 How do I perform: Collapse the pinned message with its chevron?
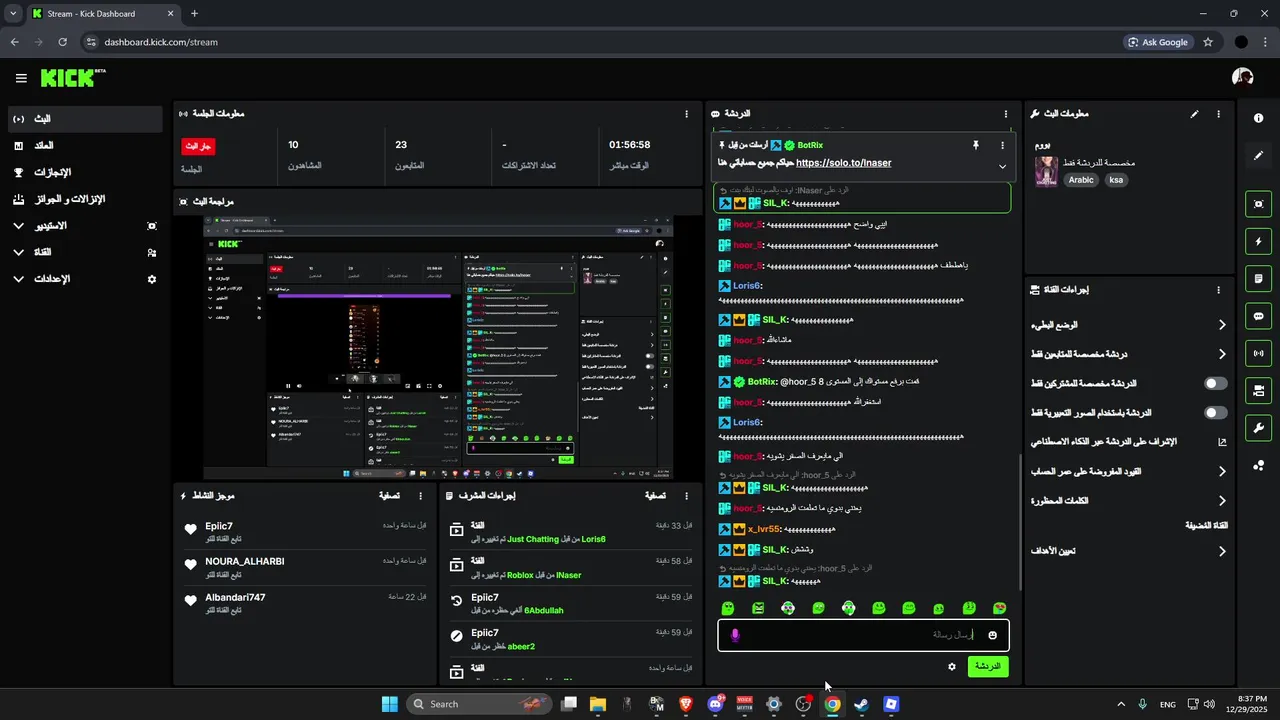click(x=1002, y=167)
